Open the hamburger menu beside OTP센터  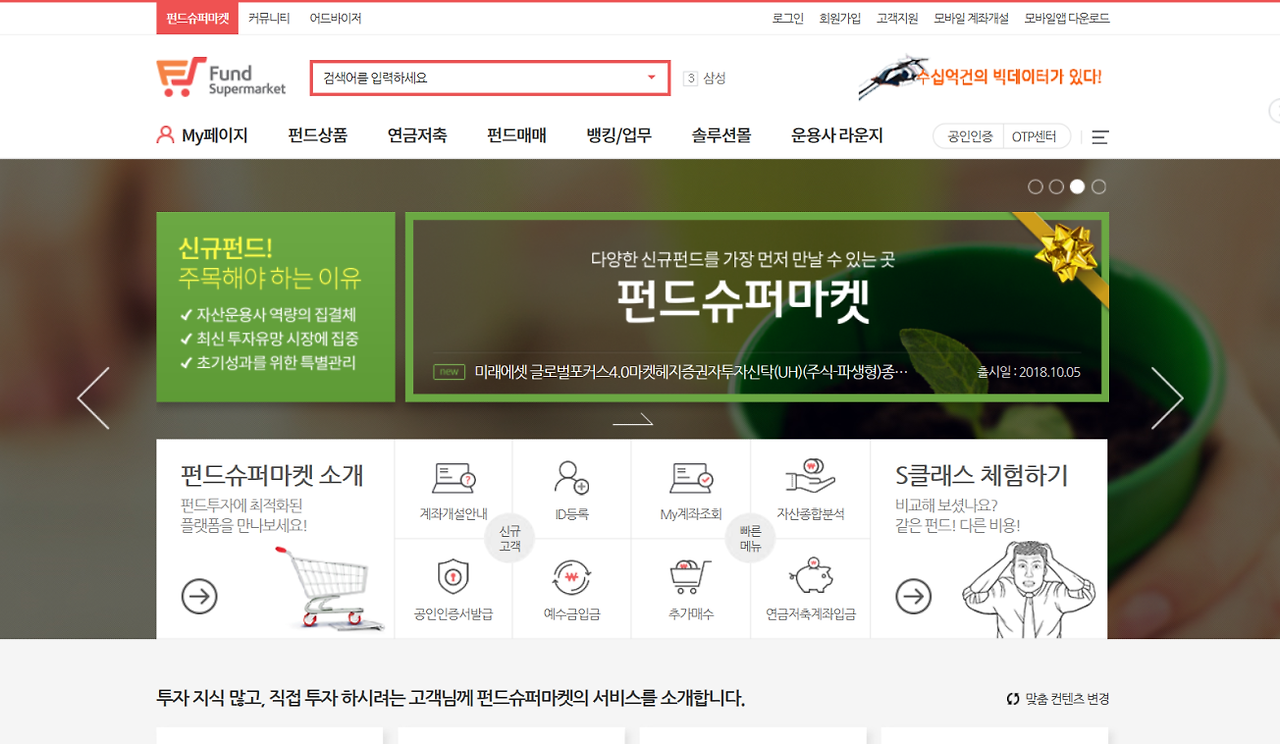1099,137
